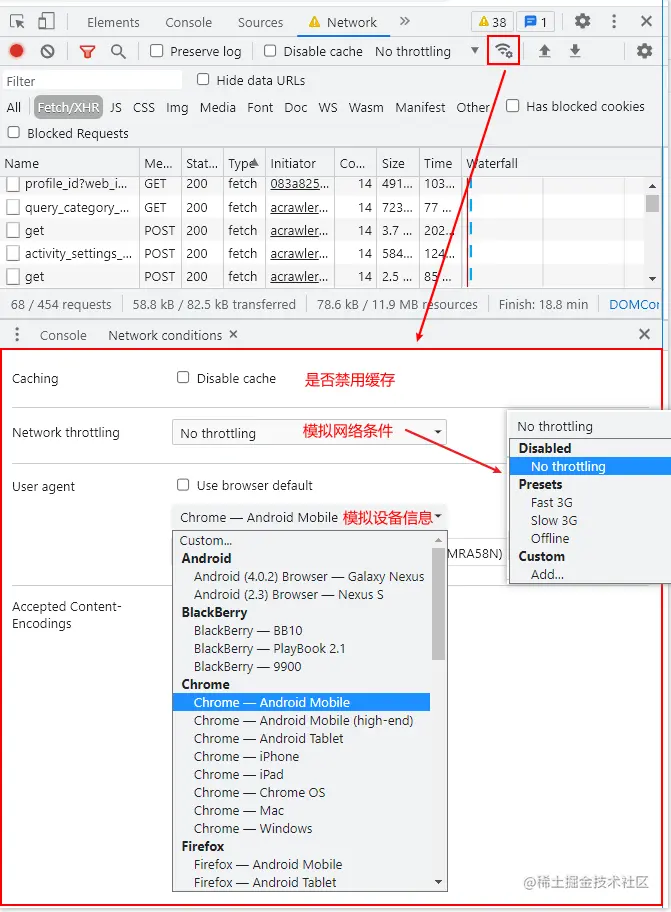Screen dimensions: 671x912
Task: Click the import HAR file upload arrow
Action: point(544,51)
